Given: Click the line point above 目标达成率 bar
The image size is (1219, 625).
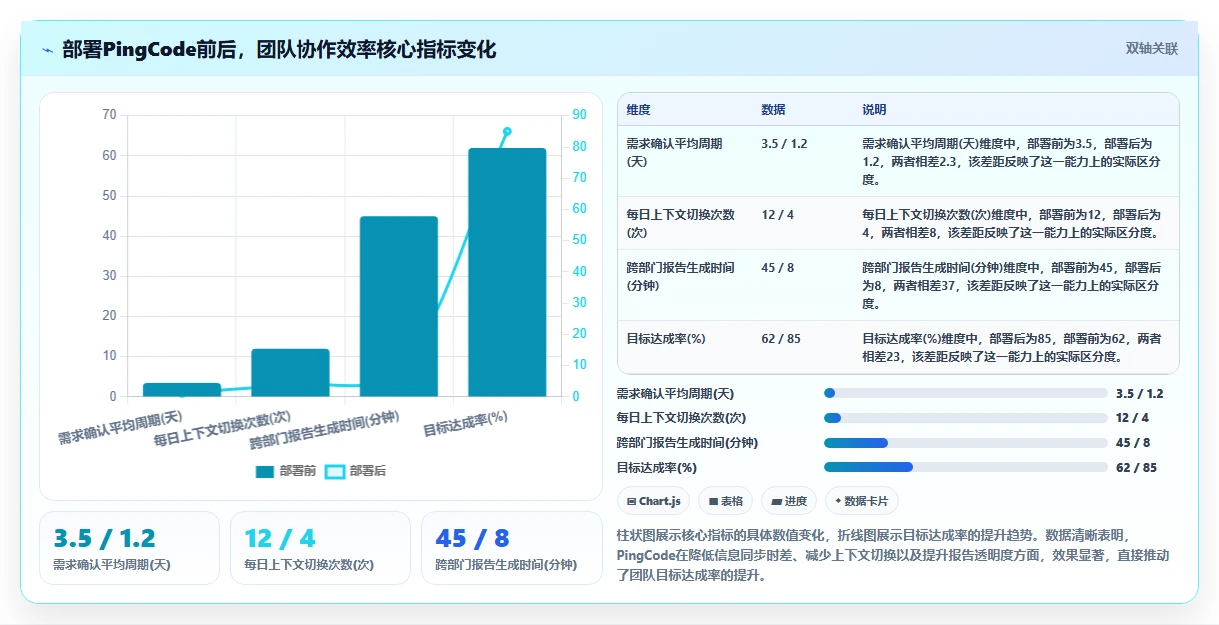Looking at the screenshot, I should [507, 131].
